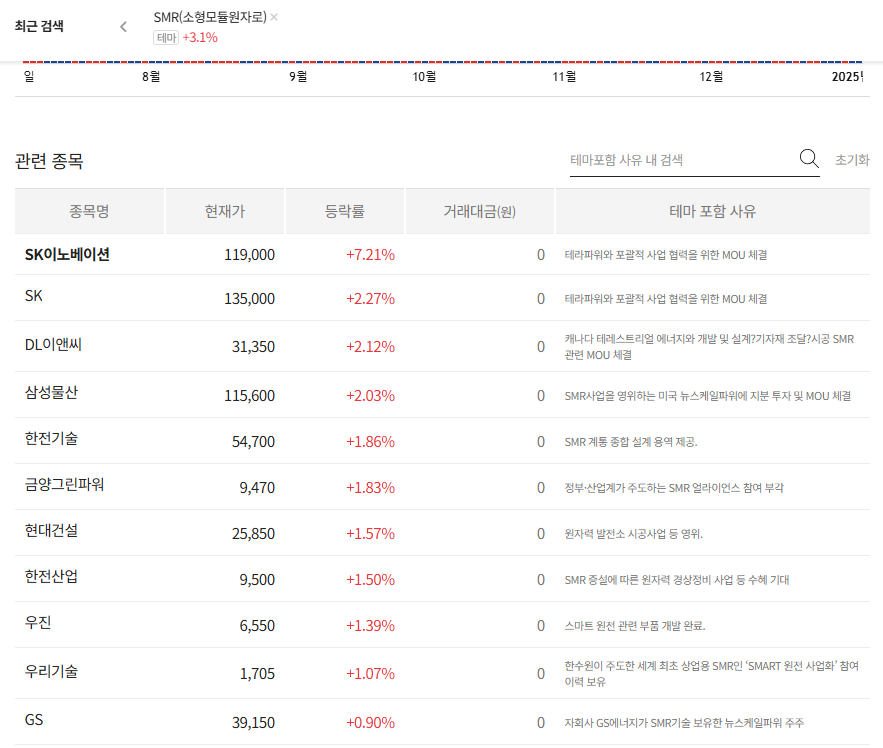Click the reason SMR 계통 종합 설계 용역 제공
This screenshot has width=883, height=748.
[x=631, y=442]
